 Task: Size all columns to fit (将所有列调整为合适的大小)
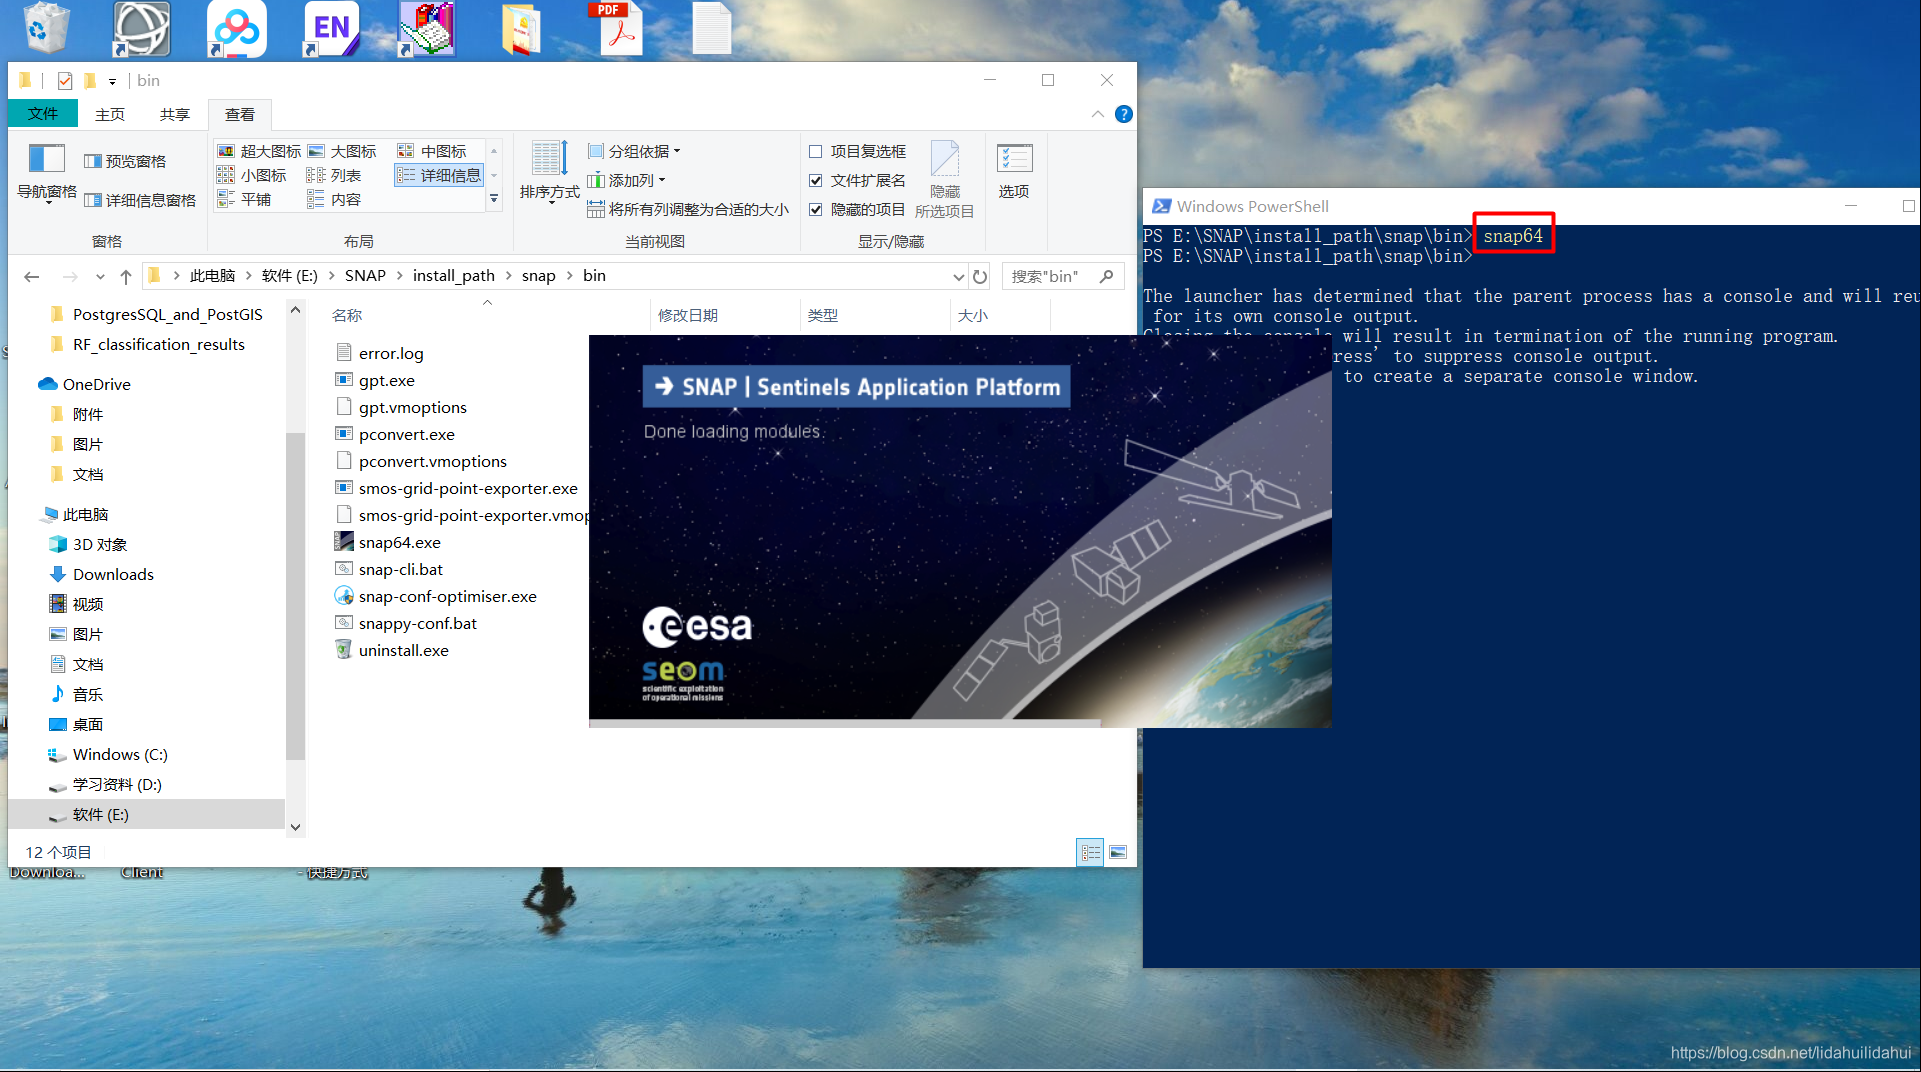tap(687, 209)
